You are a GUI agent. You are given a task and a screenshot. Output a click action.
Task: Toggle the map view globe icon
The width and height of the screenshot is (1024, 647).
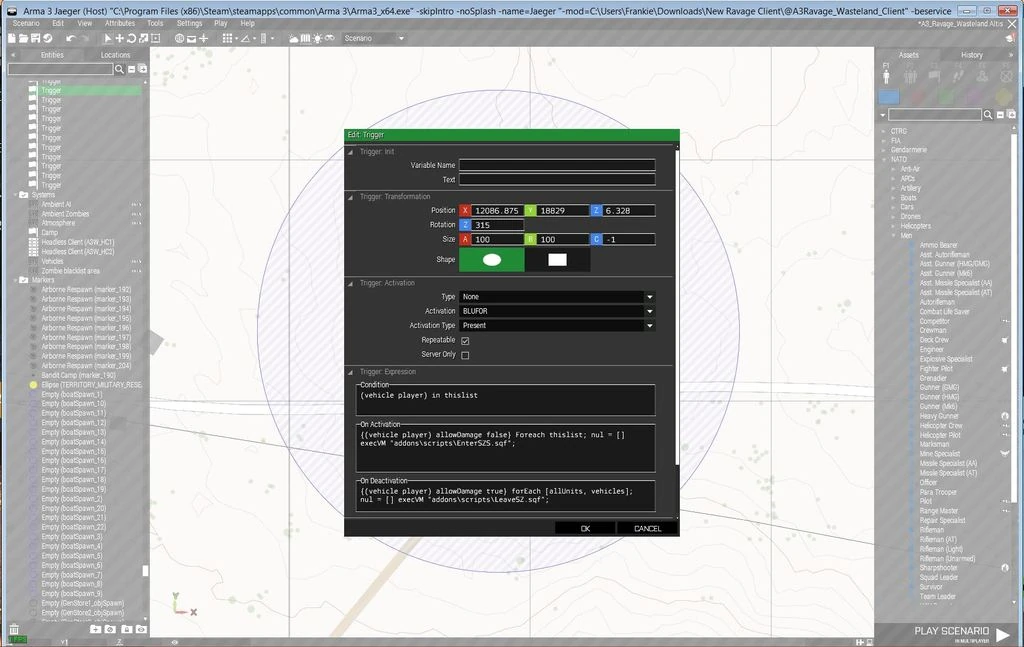click(179, 38)
